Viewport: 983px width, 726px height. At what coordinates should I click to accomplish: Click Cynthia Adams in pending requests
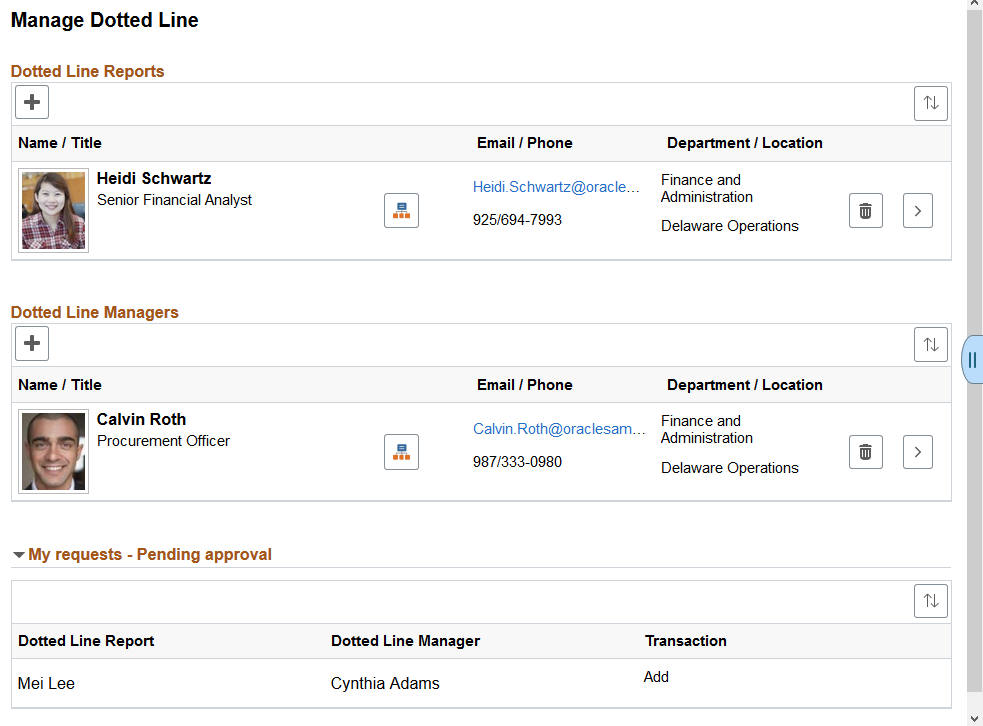coord(385,683)
